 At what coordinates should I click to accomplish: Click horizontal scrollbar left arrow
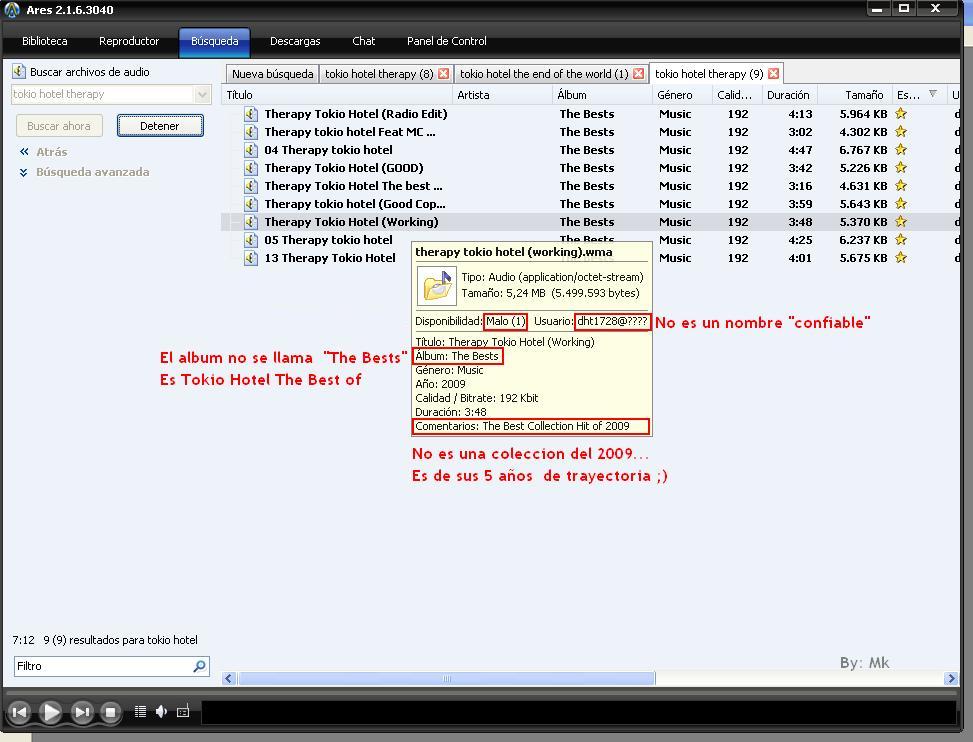[229, 679]
